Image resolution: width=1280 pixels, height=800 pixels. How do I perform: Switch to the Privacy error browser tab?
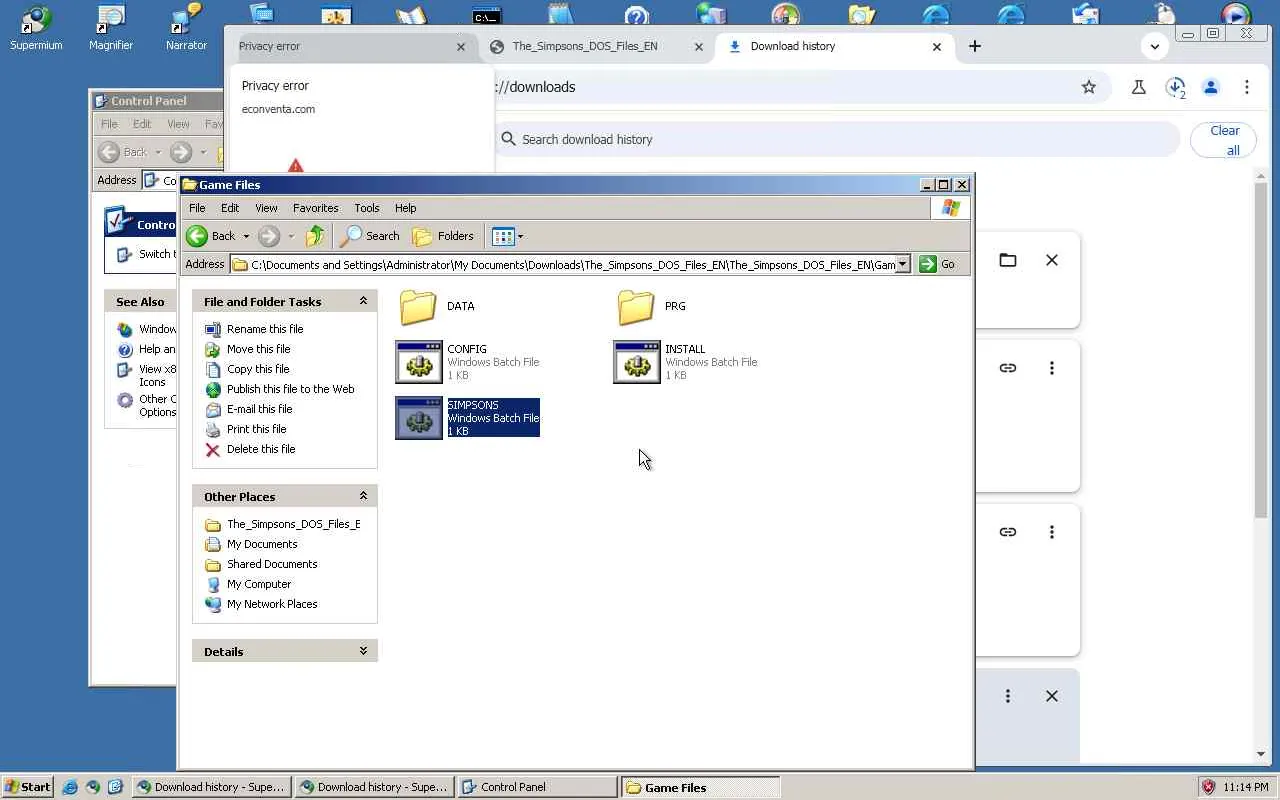345,46
